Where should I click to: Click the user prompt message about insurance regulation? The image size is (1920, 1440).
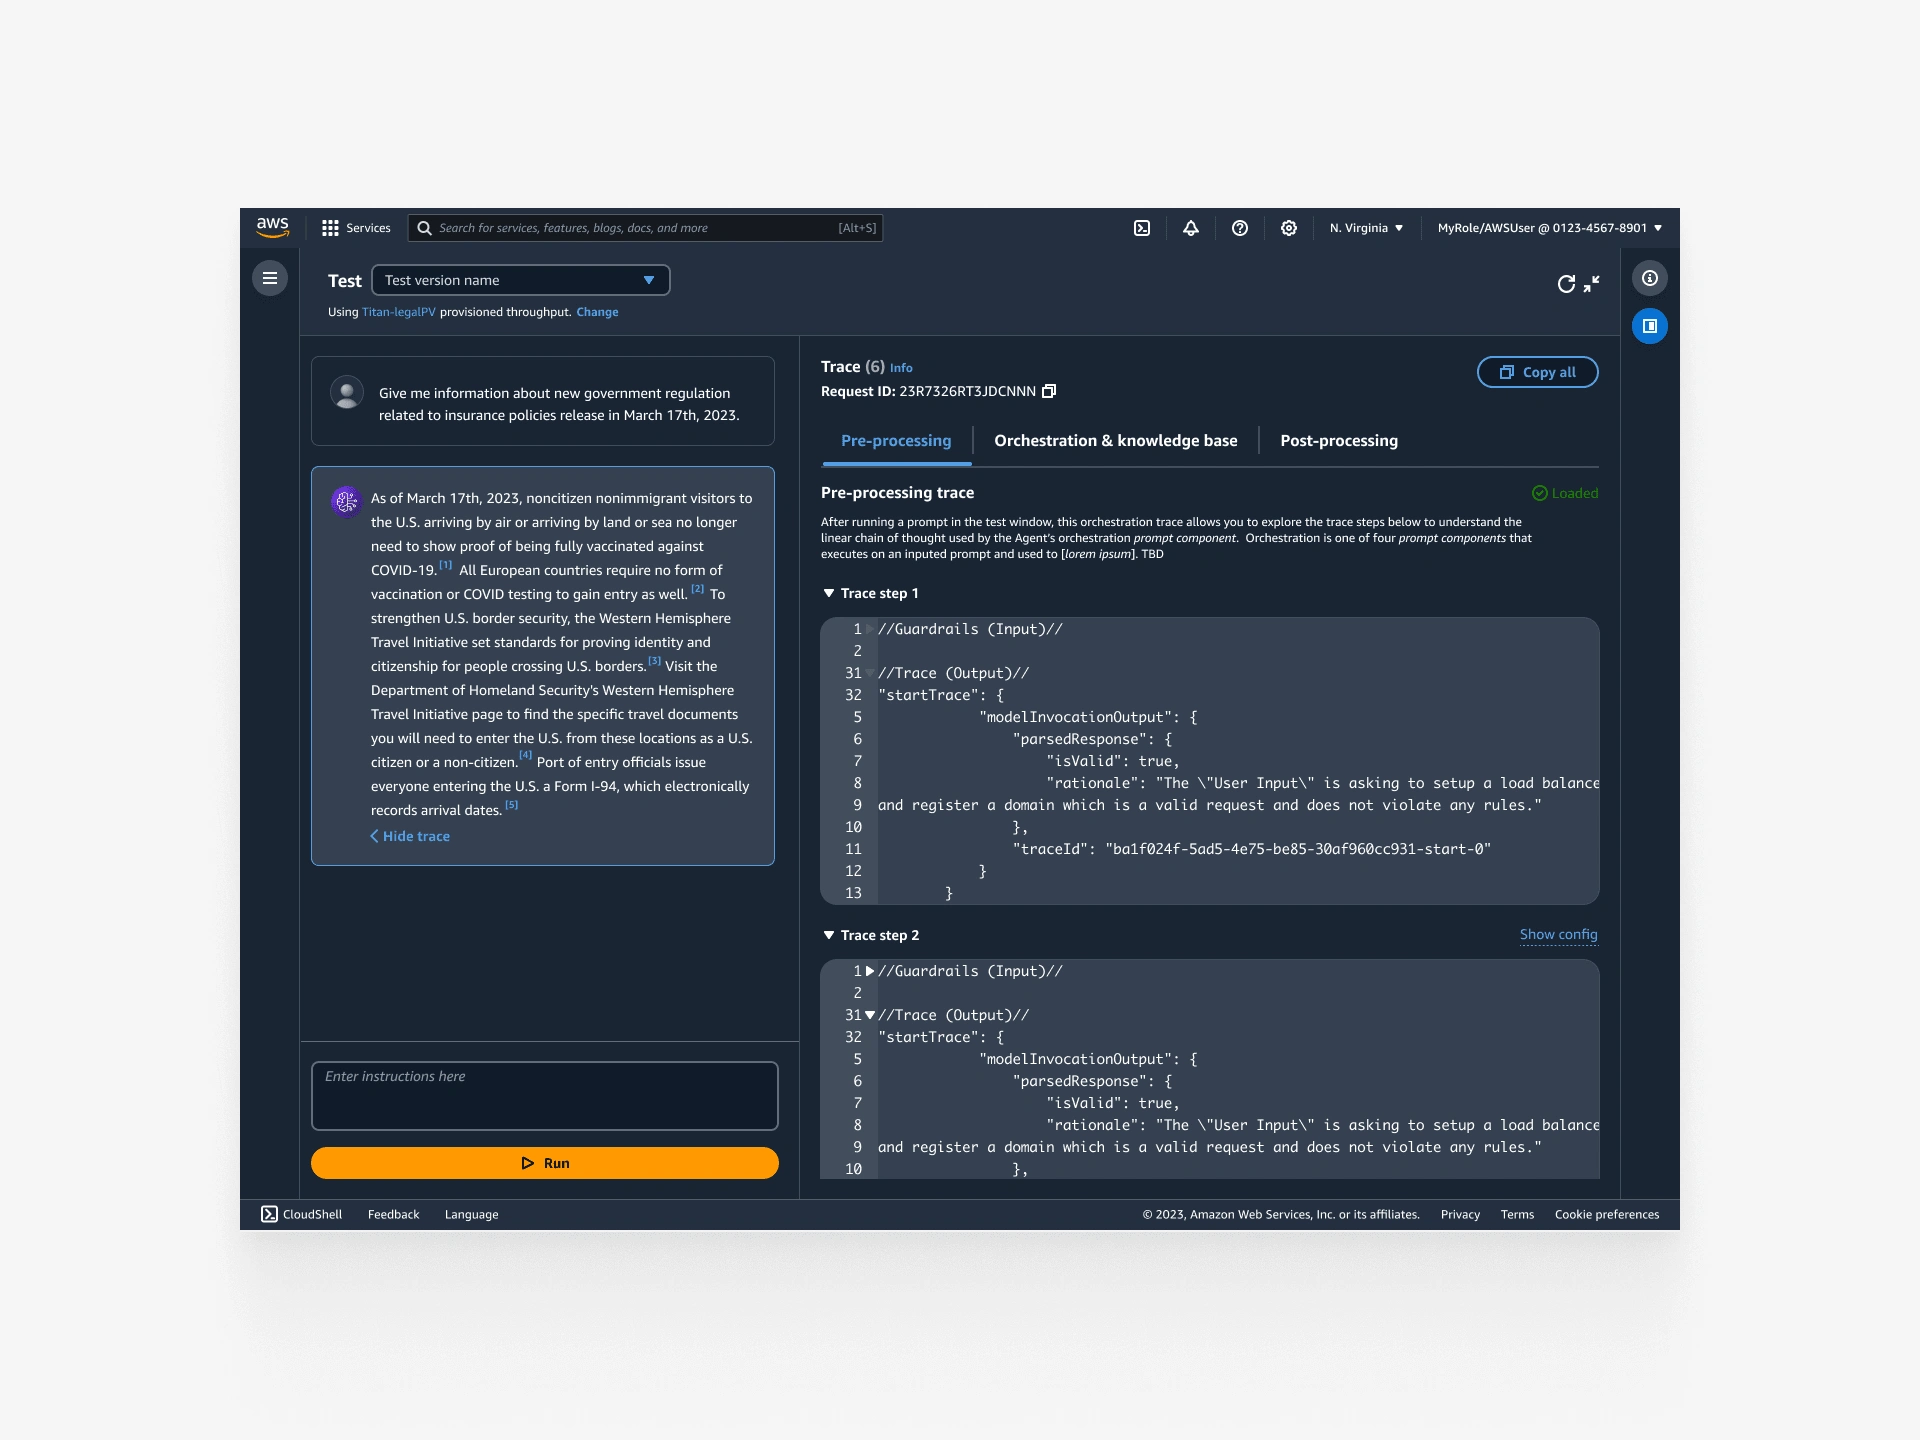(543, 401)
